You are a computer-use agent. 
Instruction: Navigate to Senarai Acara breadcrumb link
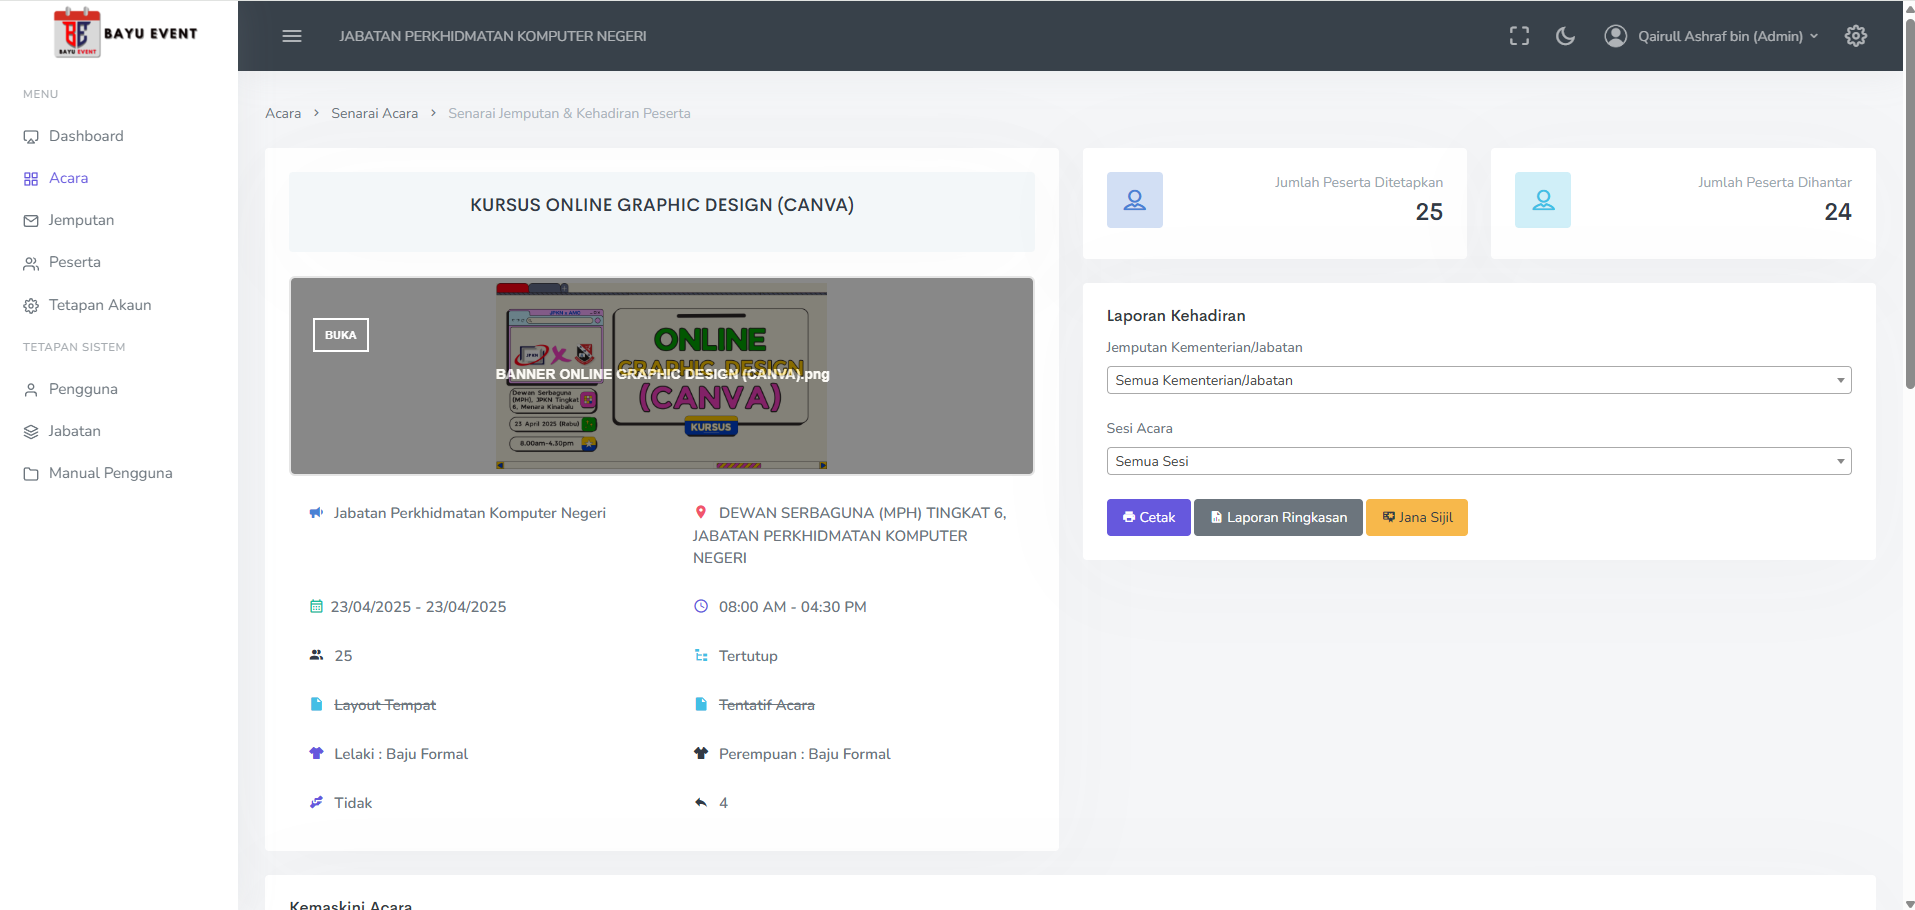374,113
